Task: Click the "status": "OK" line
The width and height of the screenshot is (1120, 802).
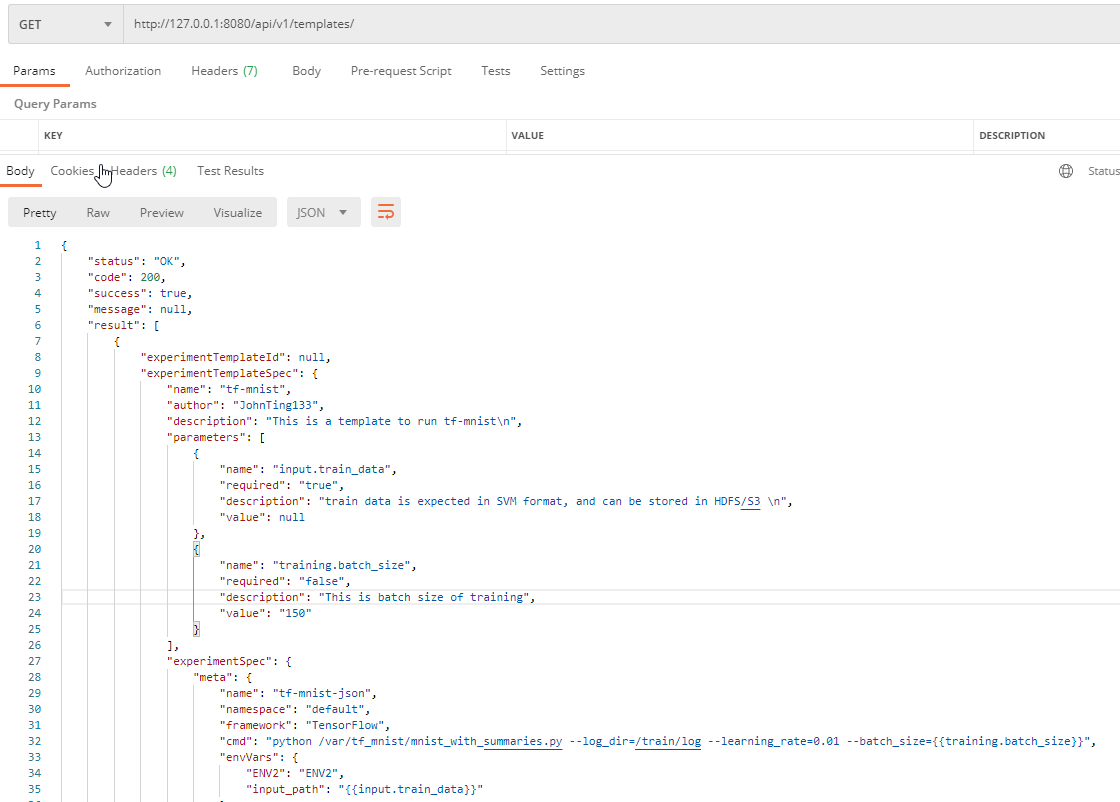Action: click(136, 261)
